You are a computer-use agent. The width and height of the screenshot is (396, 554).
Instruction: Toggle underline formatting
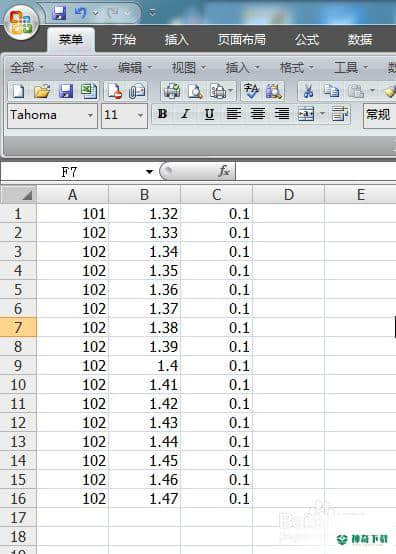(x=209, y=114)
